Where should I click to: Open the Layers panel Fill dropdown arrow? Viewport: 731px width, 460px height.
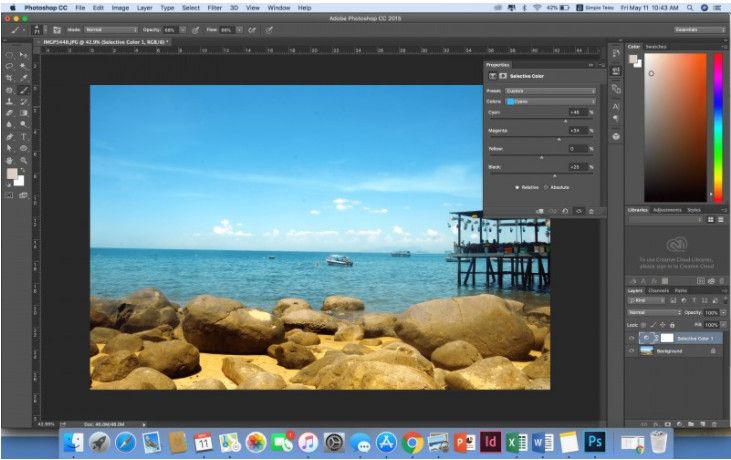pos(723,325)
